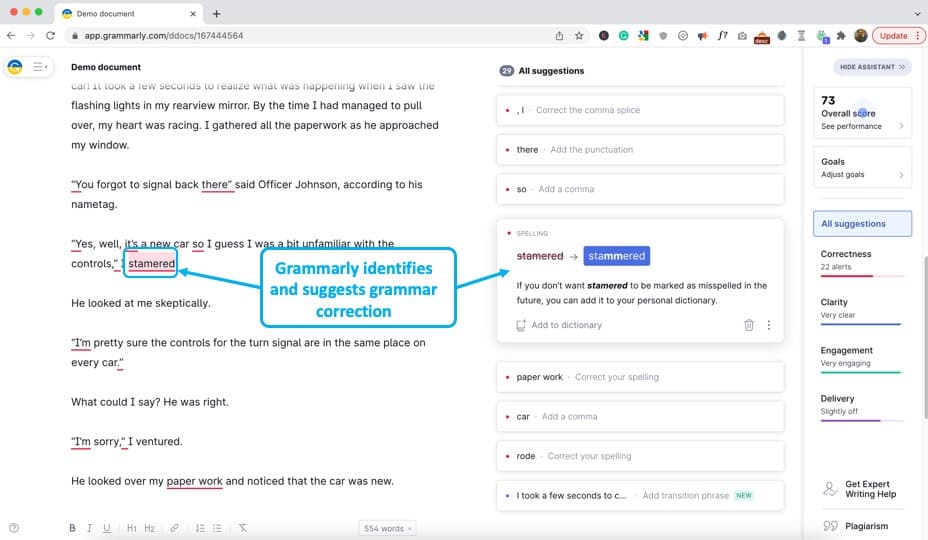The image size is (928, 540).
Task: Open Goals Adjust goals panel
Action: [862, 168]
